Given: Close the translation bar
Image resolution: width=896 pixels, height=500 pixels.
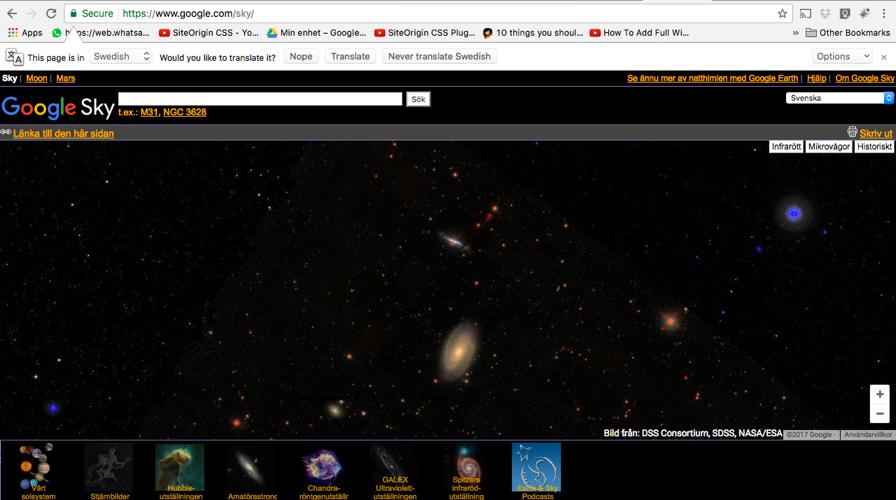Looking at the screenshot, I should click(884, 57).
